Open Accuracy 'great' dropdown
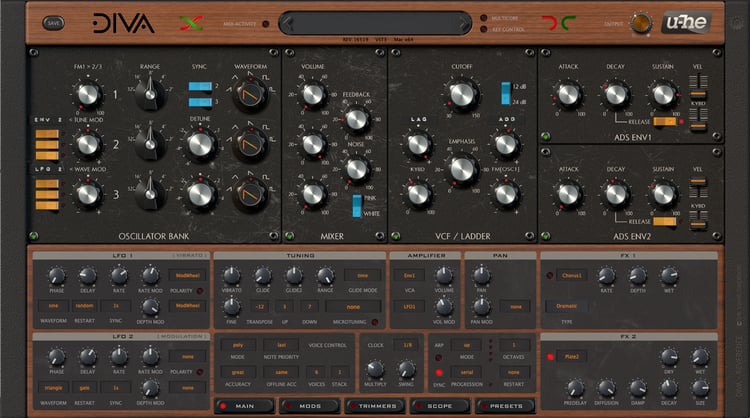Image resolution: width=750 pixels, height=418 pixels. click(238, 372)
